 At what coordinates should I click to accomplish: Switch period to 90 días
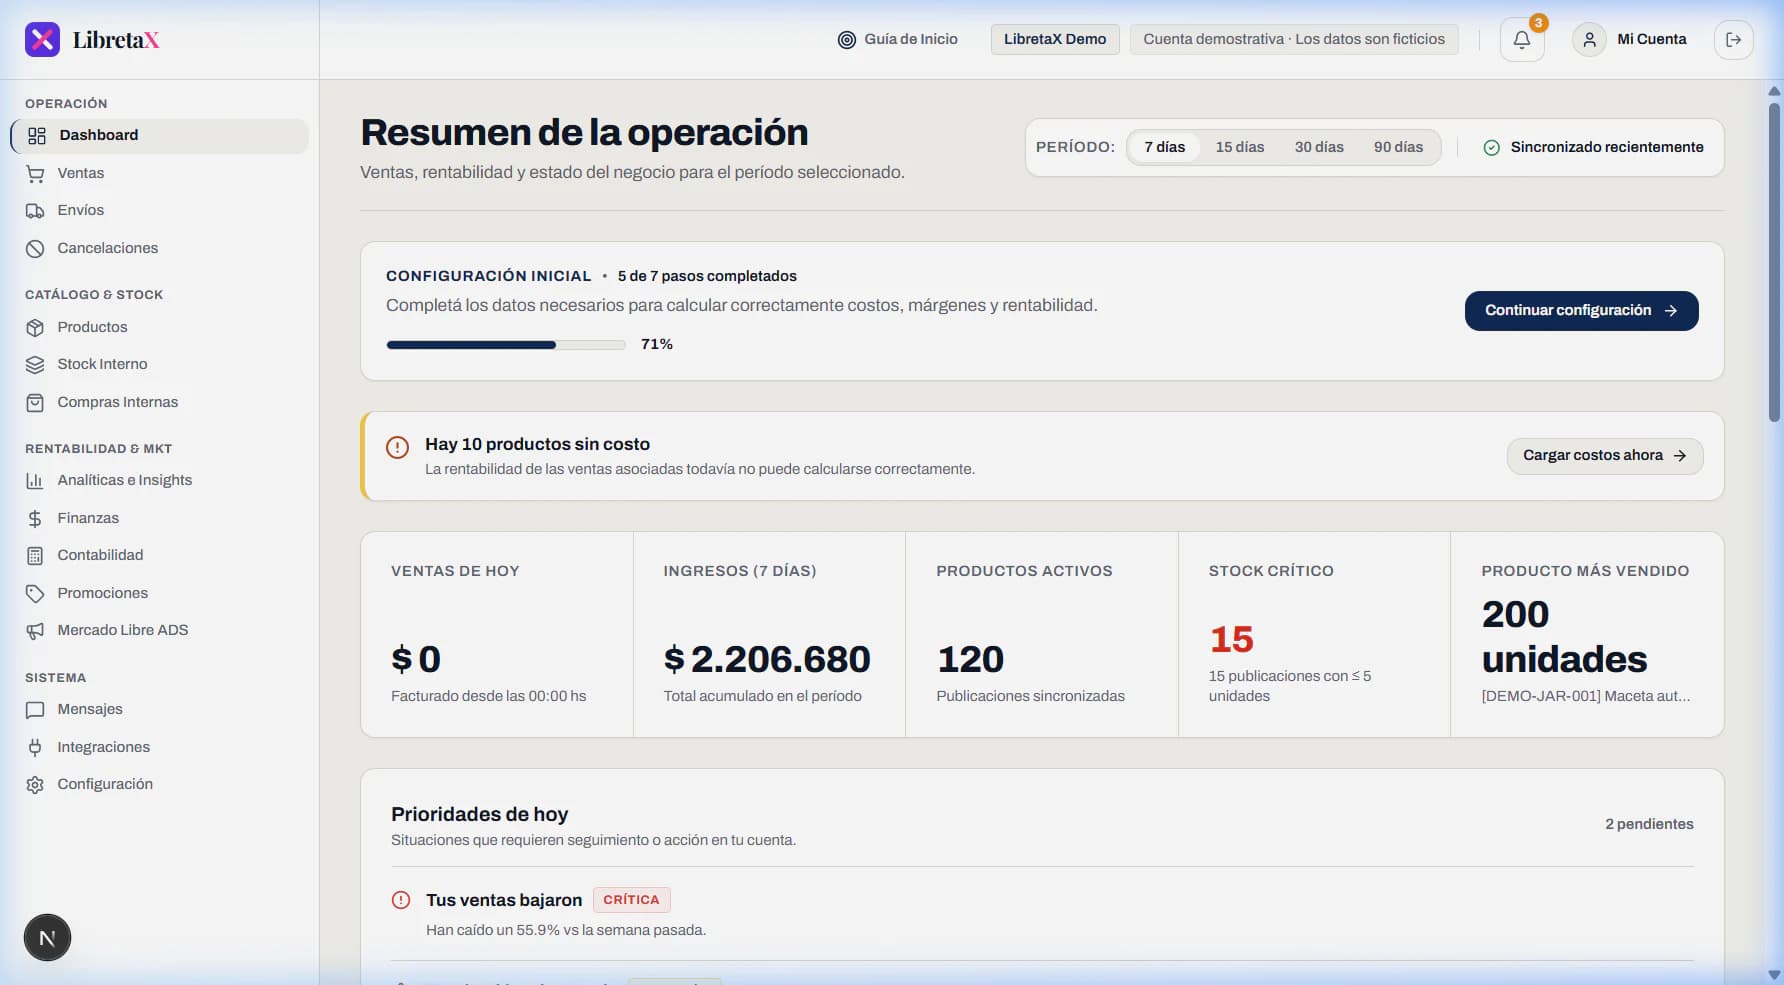coord(1398,147)
